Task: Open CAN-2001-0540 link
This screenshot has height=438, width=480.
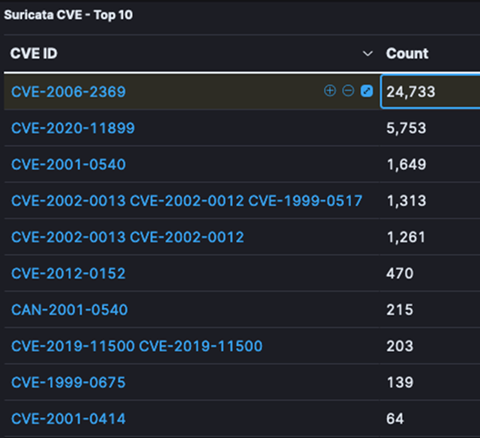Action: click(x=69, y=310)
